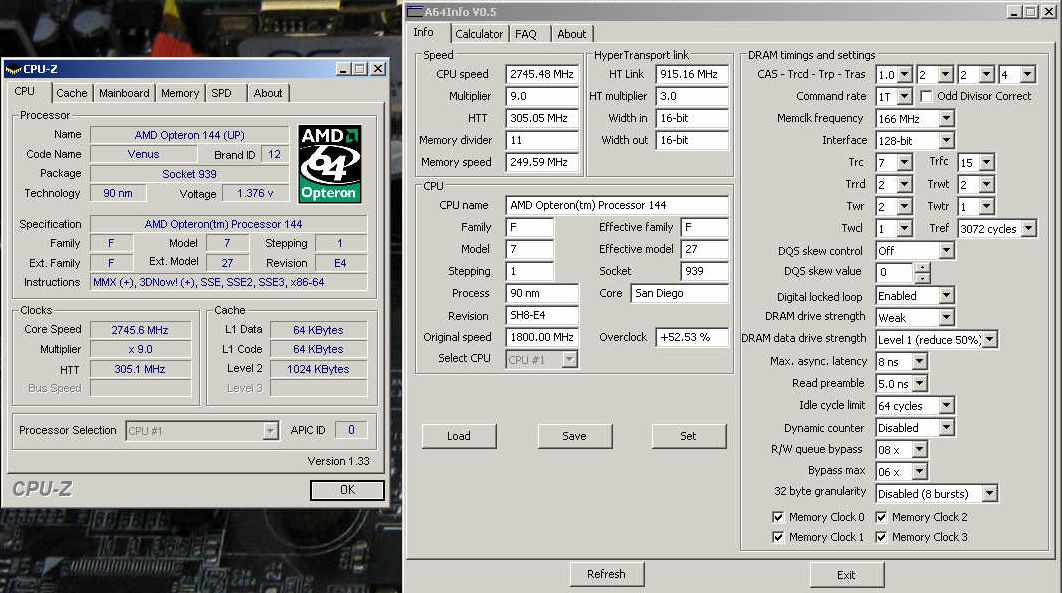Switch to the CPU-Z Mainboard tab
The width and height of the screenshot is (1062, 593).
pos(124,93)
